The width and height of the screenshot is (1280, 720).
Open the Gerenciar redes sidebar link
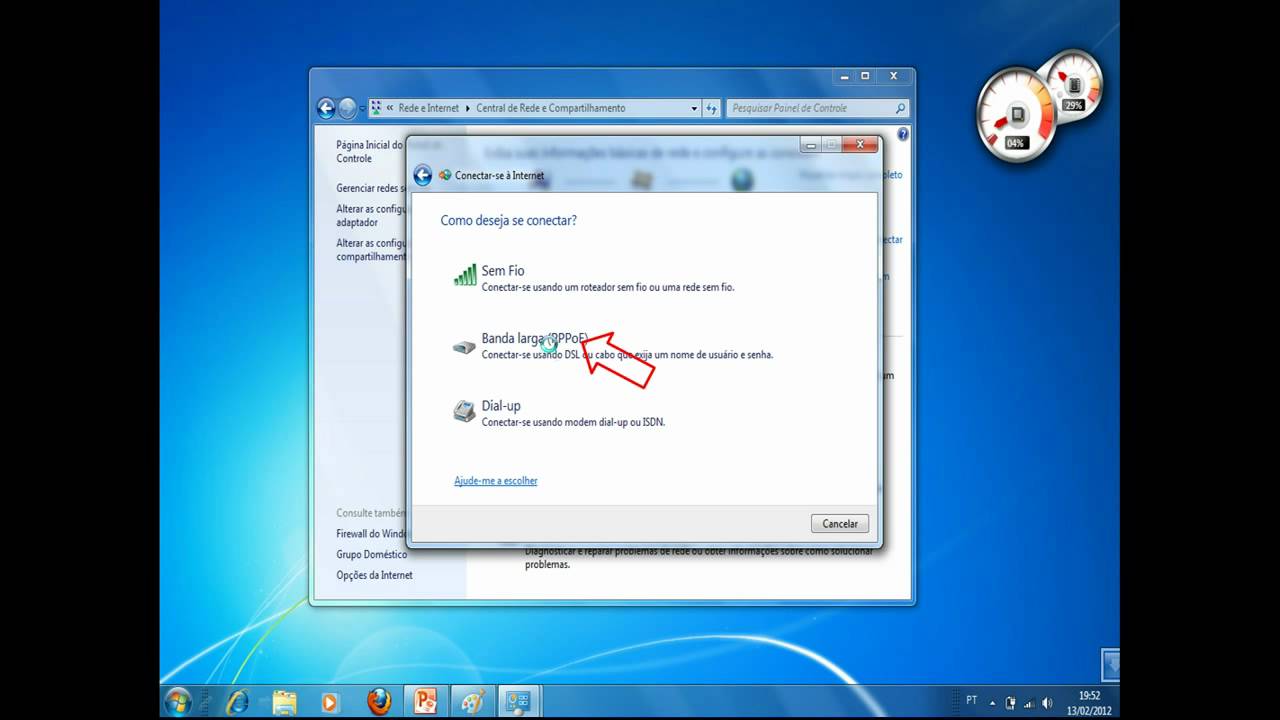tap(370, 188)
